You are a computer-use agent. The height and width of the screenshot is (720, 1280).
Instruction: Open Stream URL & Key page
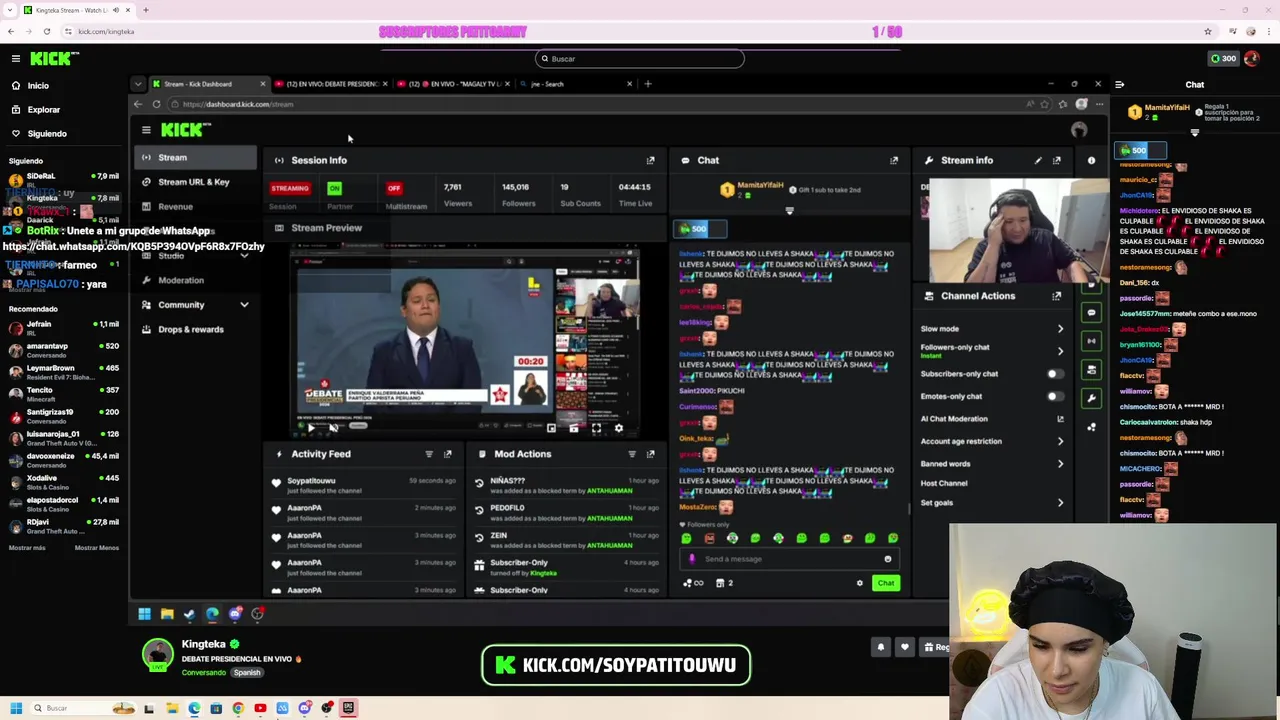(x=195, y=182)
